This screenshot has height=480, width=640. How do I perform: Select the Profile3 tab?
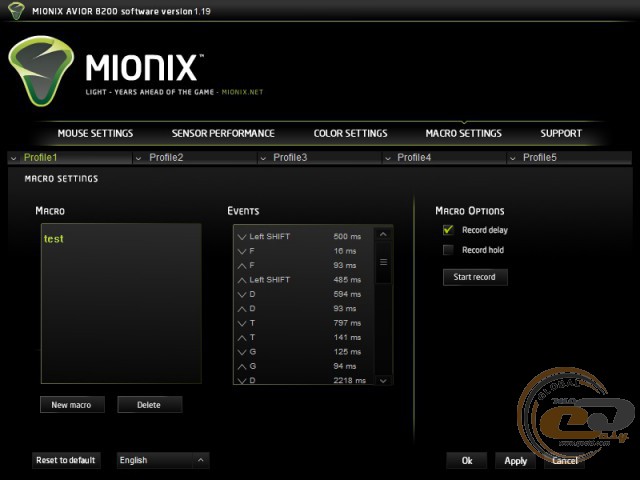pyautogui.click(x=320, y=158)
